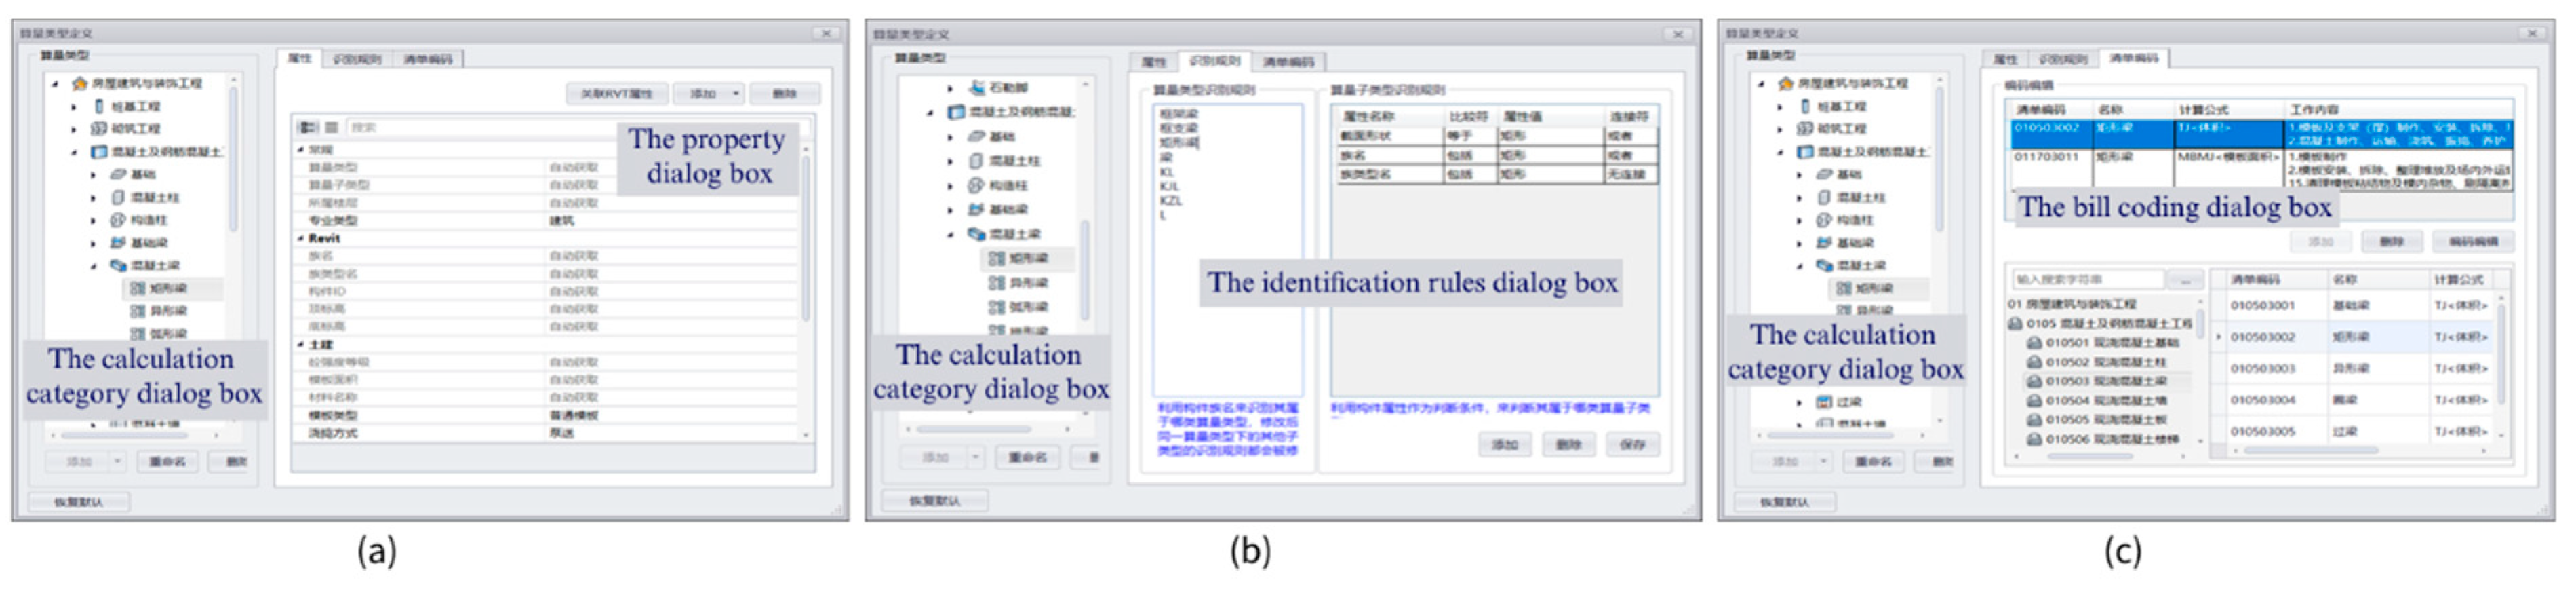Expand the 砌筑工程 node in dialog (a)
This screenshot has height=591, width=2576.
tap(74, 129)
